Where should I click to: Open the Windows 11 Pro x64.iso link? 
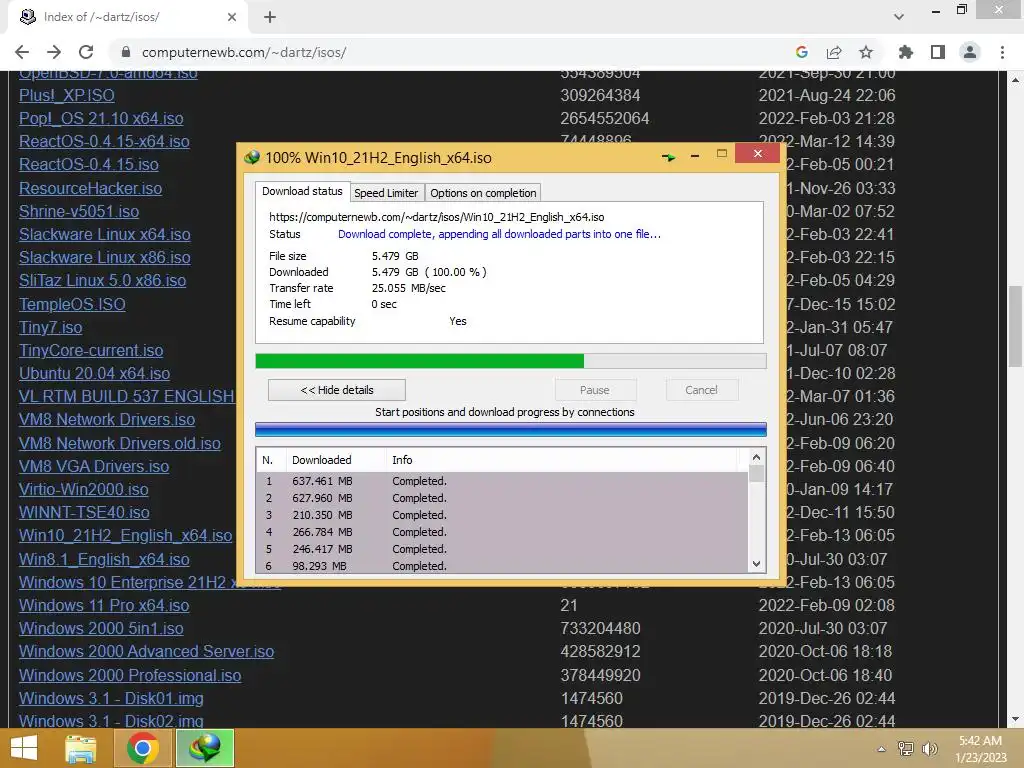tap(104, 605)
